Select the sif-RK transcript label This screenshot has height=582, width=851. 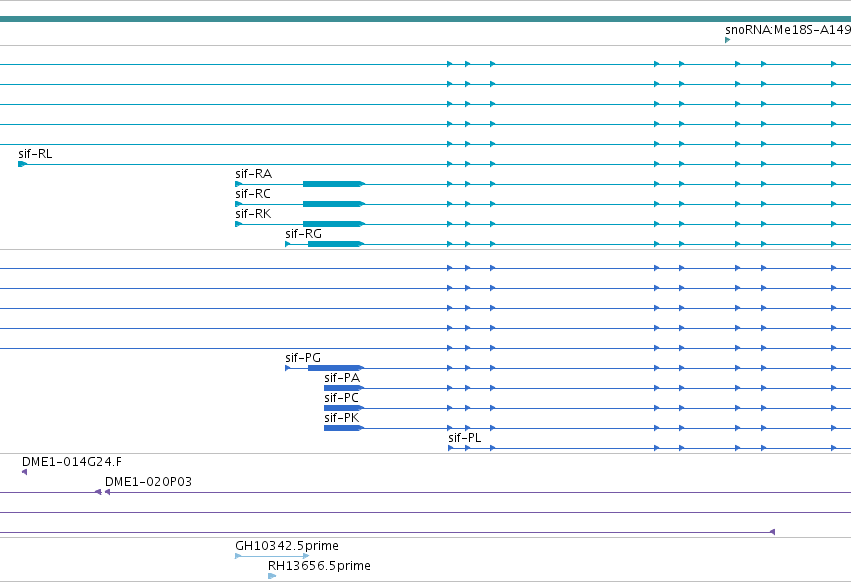(x=253, y=214)
